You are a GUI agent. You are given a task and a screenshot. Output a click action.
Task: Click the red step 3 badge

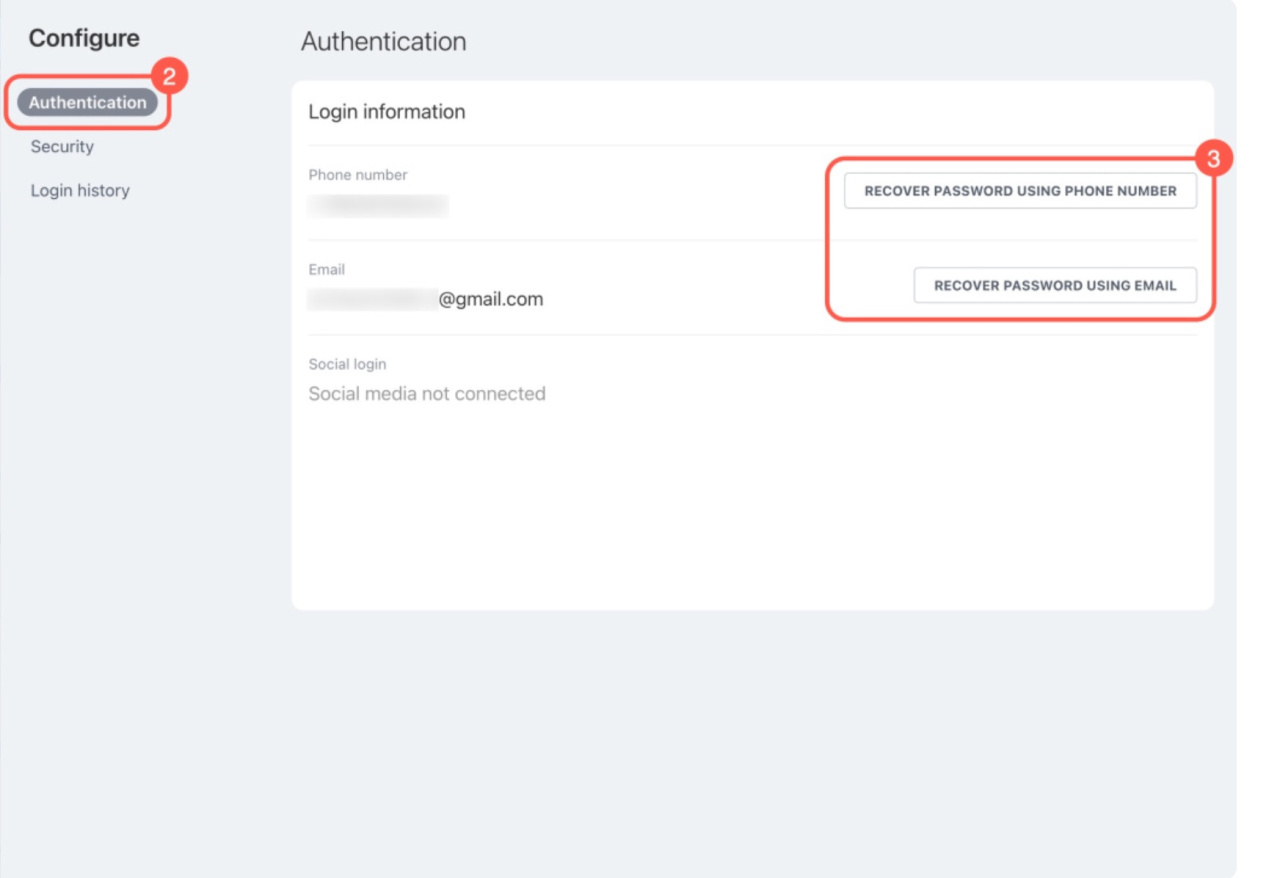(1213, 160)
